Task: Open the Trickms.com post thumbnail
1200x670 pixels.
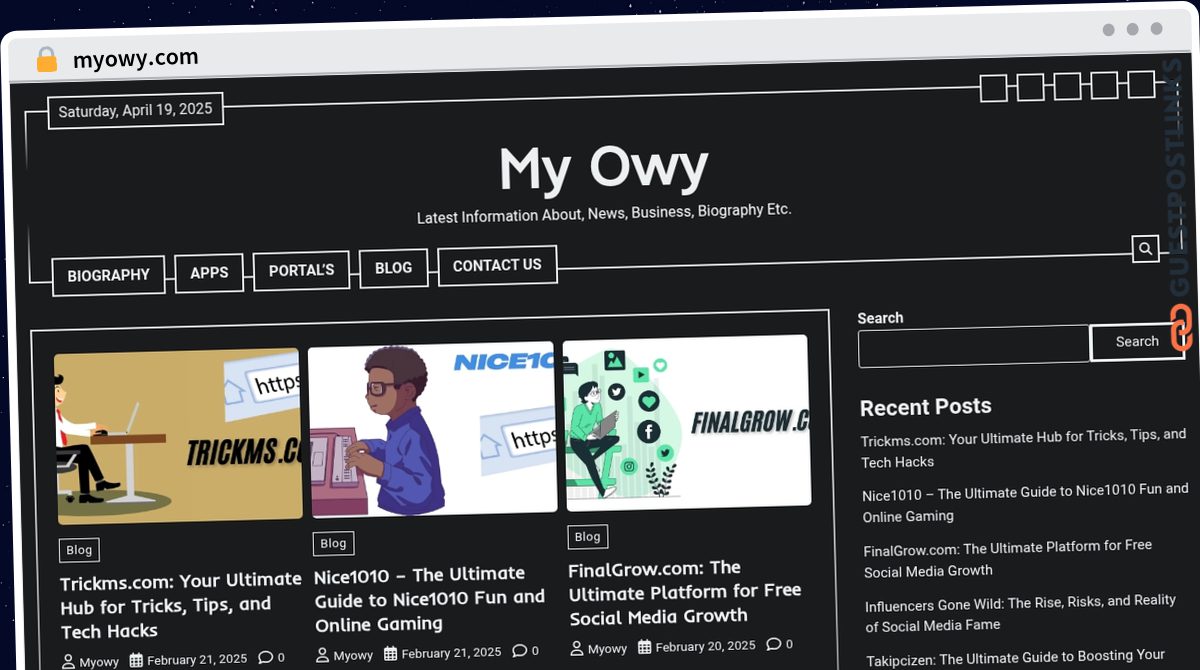Action: click(178, 436)
